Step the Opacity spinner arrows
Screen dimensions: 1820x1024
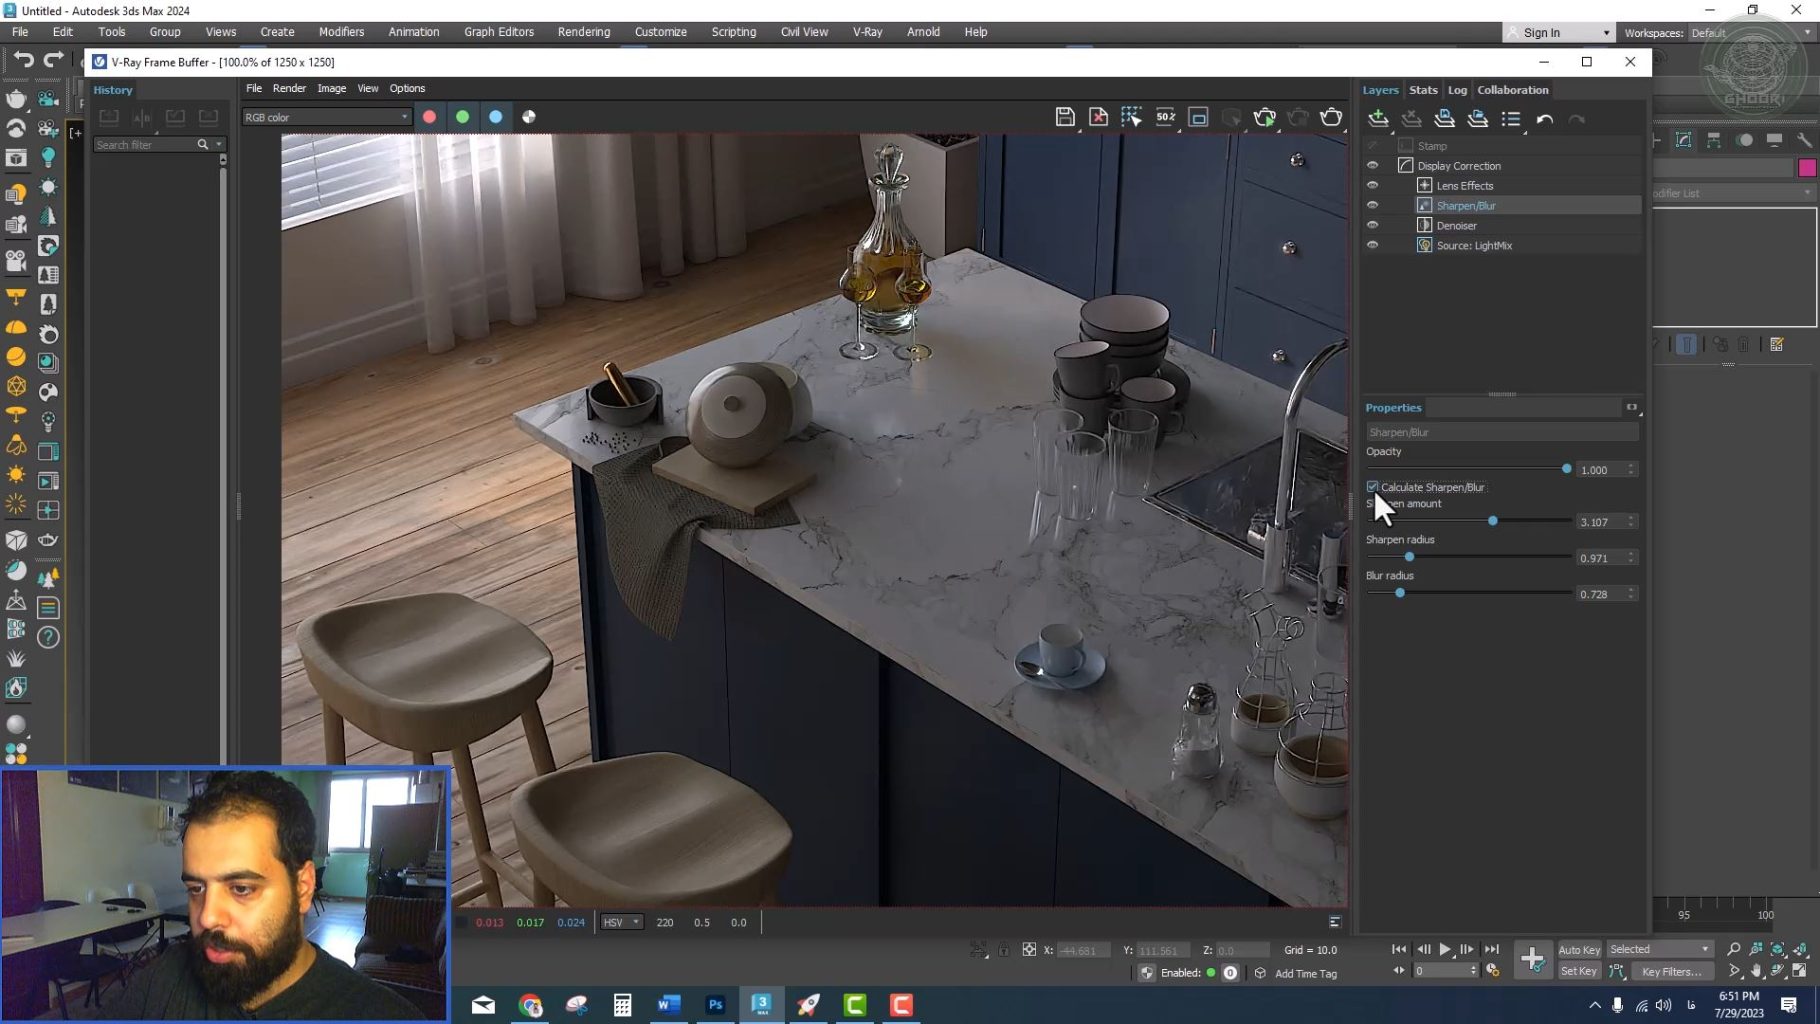1631,469
